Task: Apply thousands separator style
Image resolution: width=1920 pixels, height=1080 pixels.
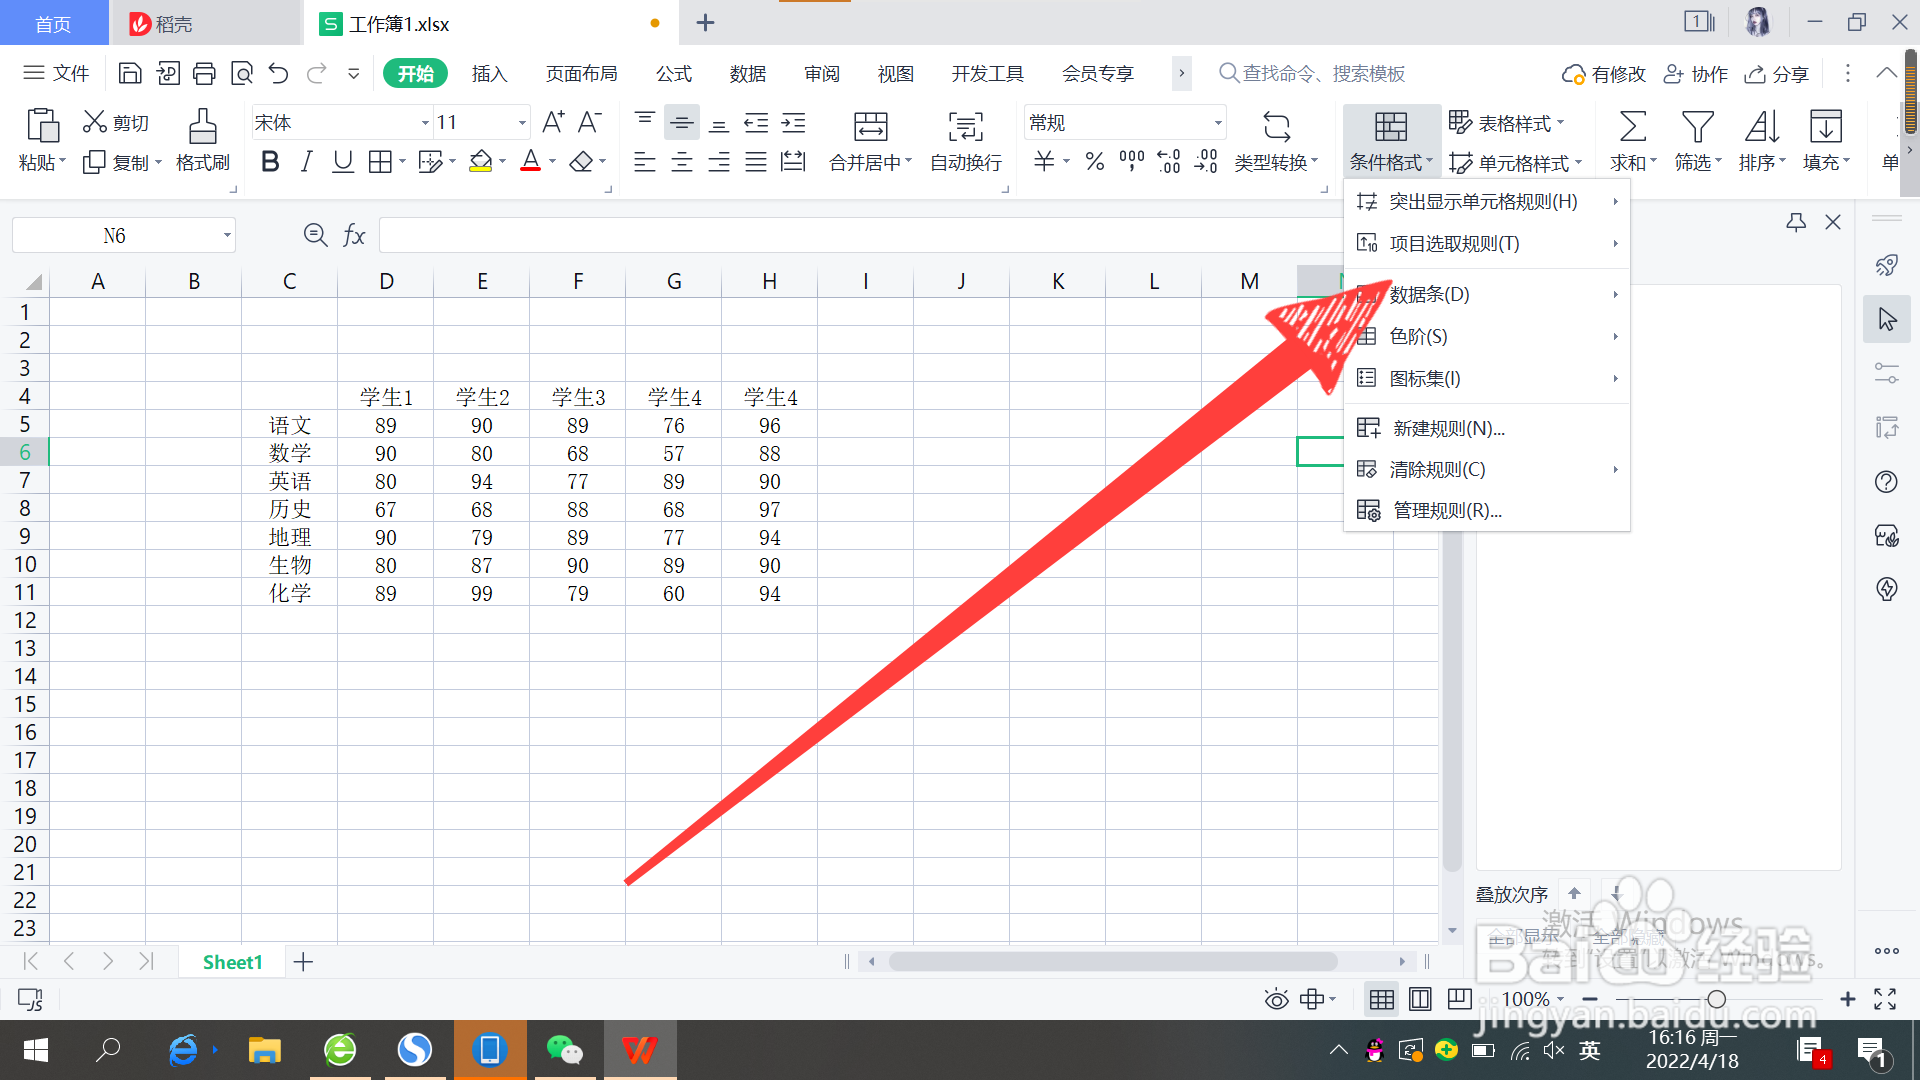Action: coord(1132,162)
